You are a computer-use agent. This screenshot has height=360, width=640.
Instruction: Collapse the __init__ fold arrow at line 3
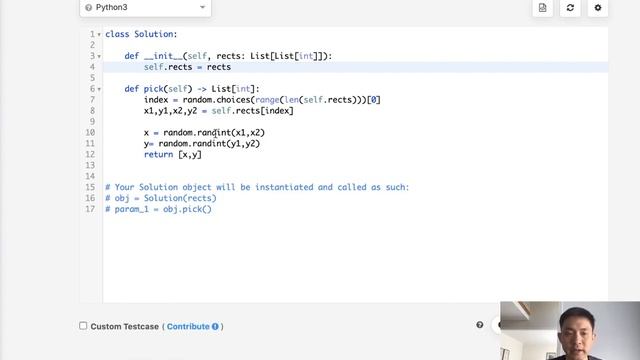99,56
